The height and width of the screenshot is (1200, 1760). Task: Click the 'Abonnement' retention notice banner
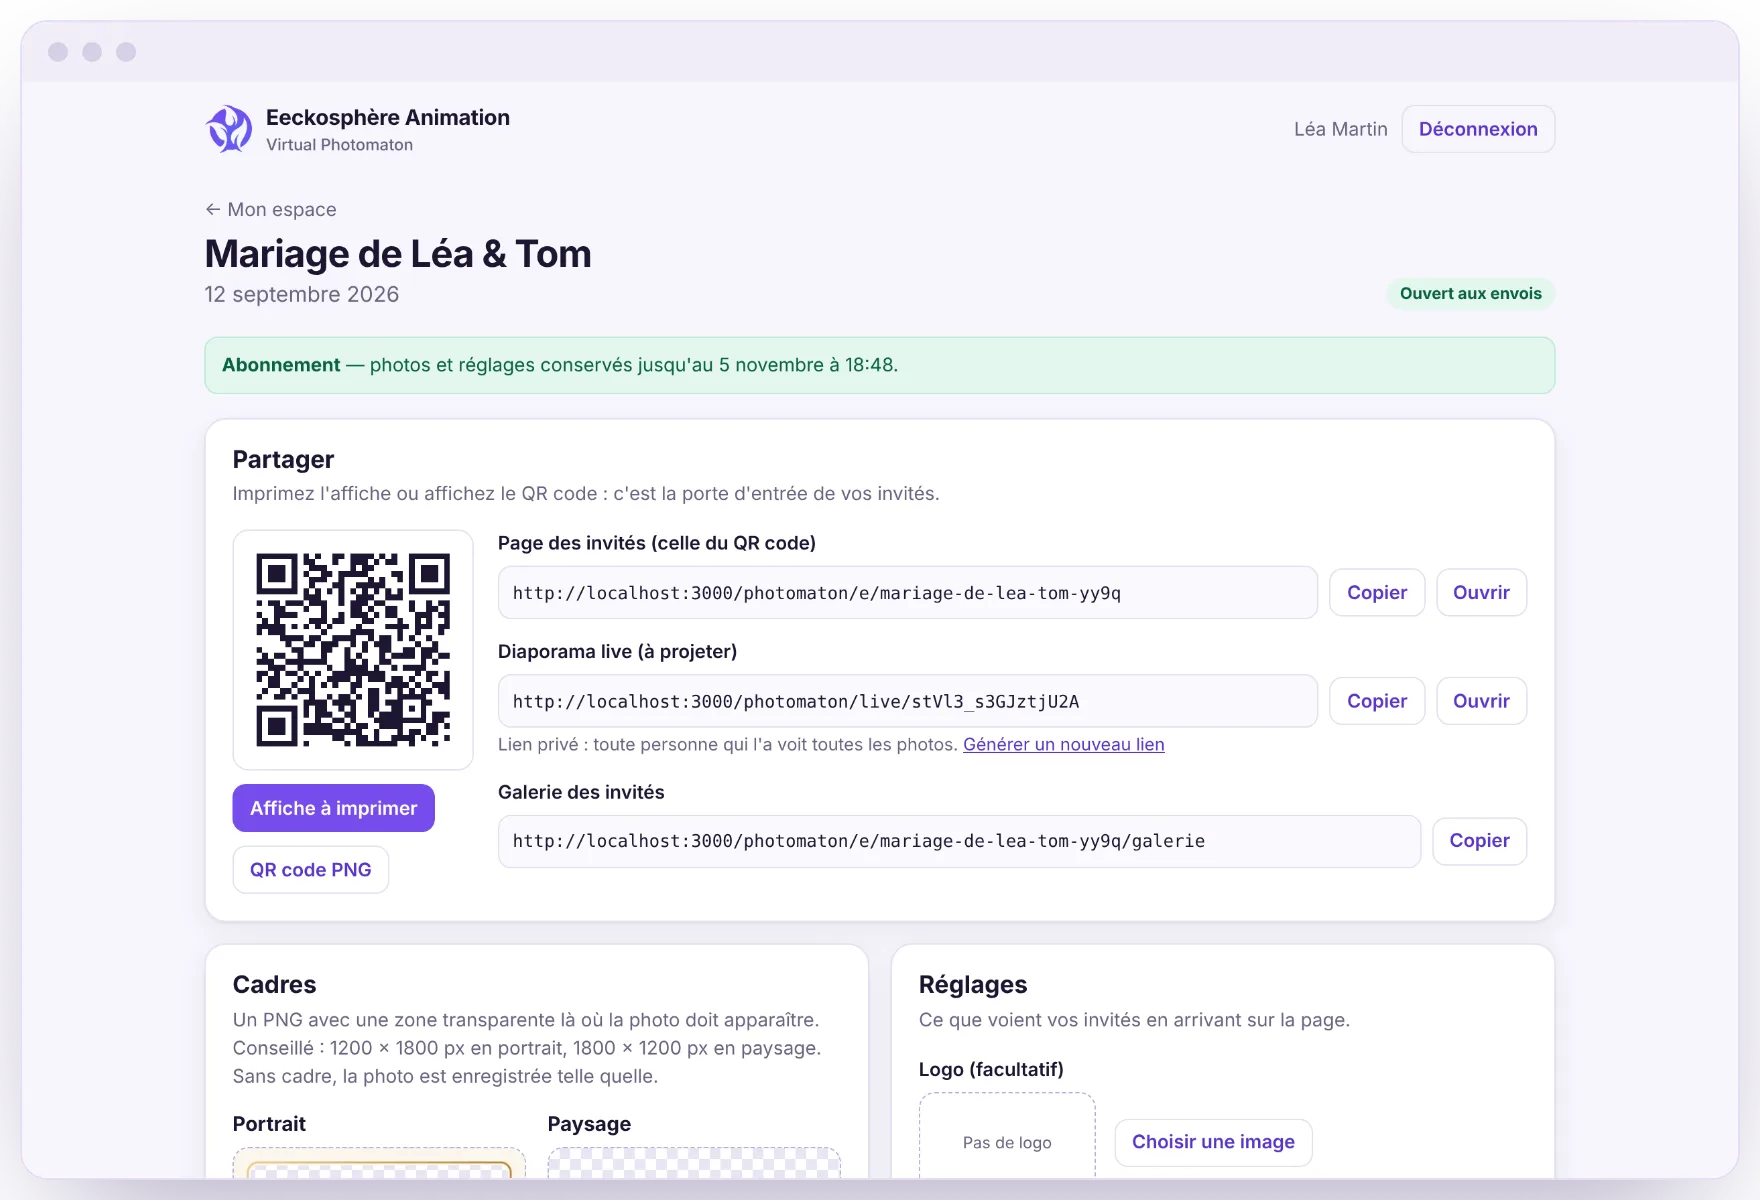pyautogui.click(x=880, y=365)
